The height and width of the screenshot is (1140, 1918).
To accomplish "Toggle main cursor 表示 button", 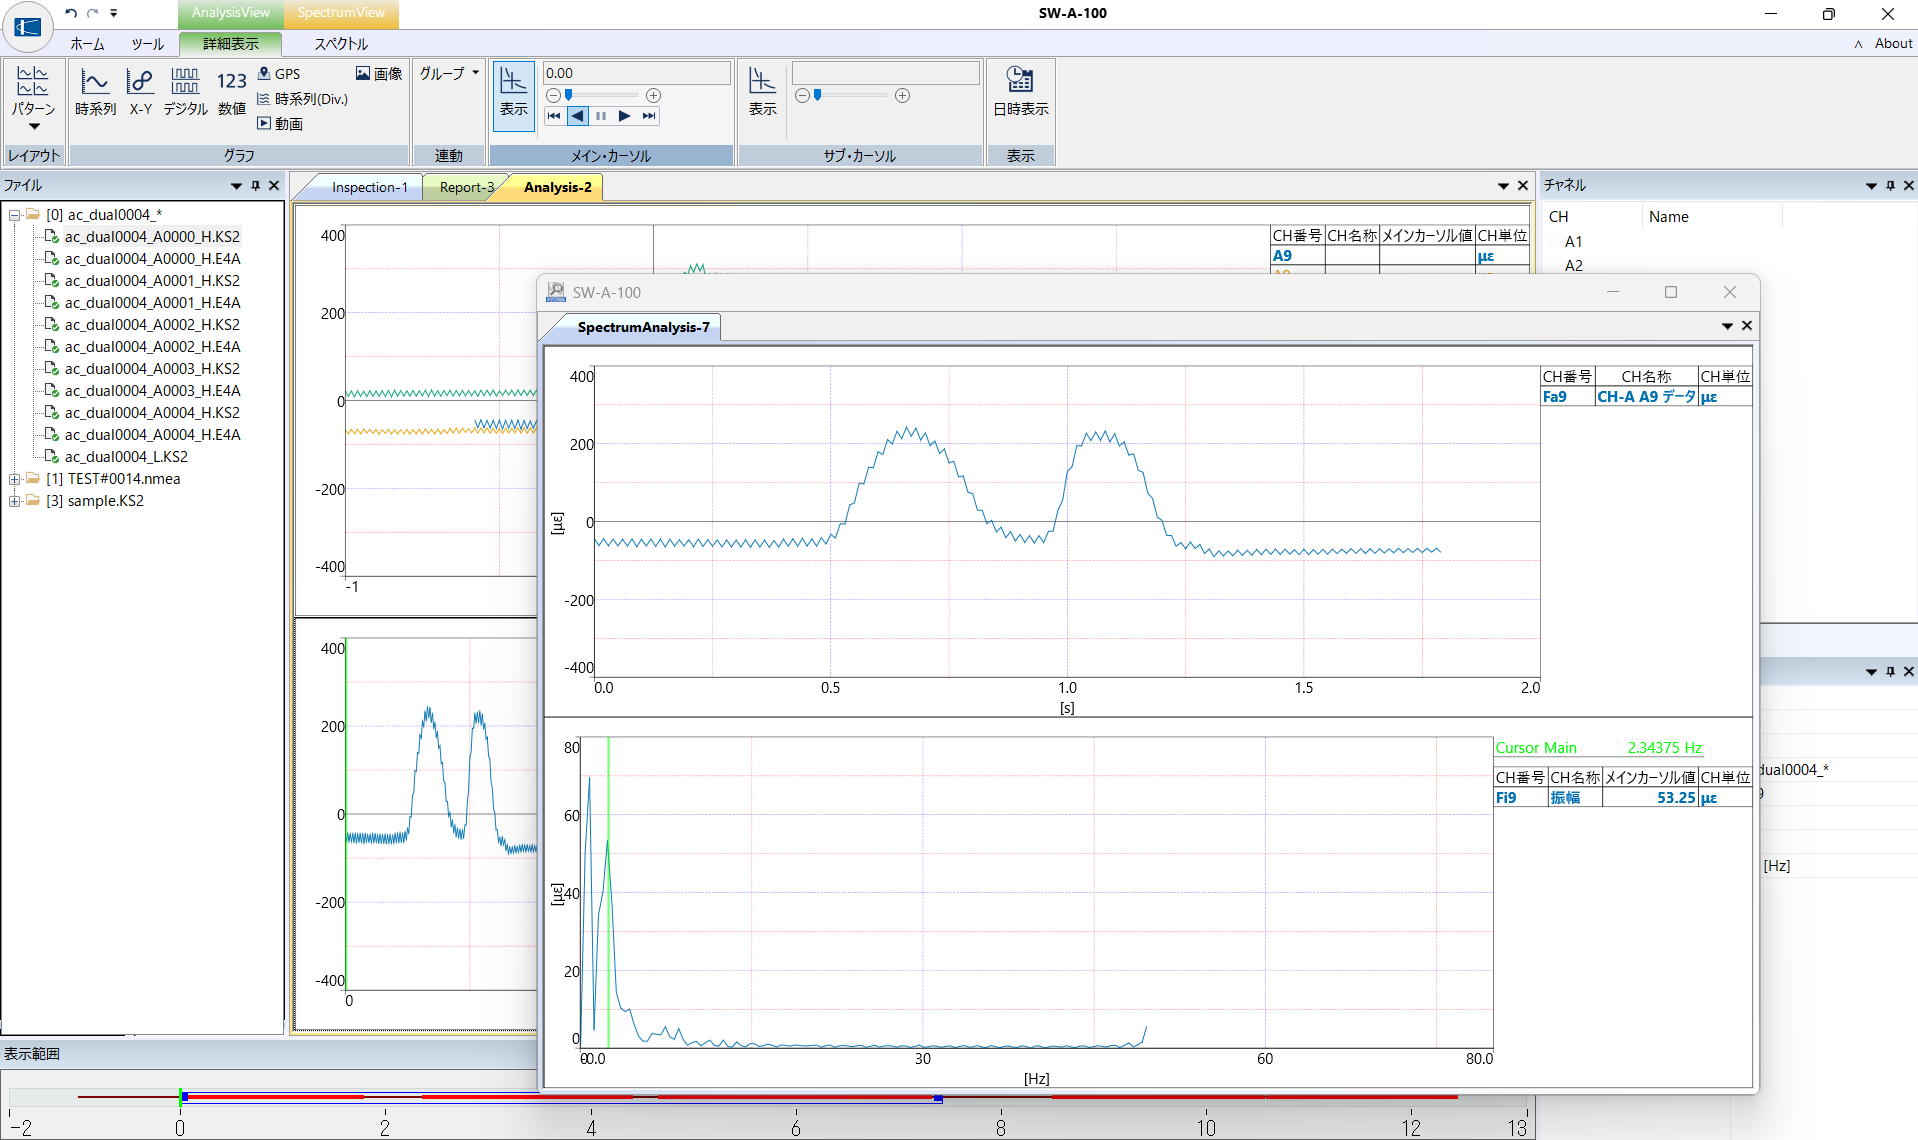I will tap(513, 92).
